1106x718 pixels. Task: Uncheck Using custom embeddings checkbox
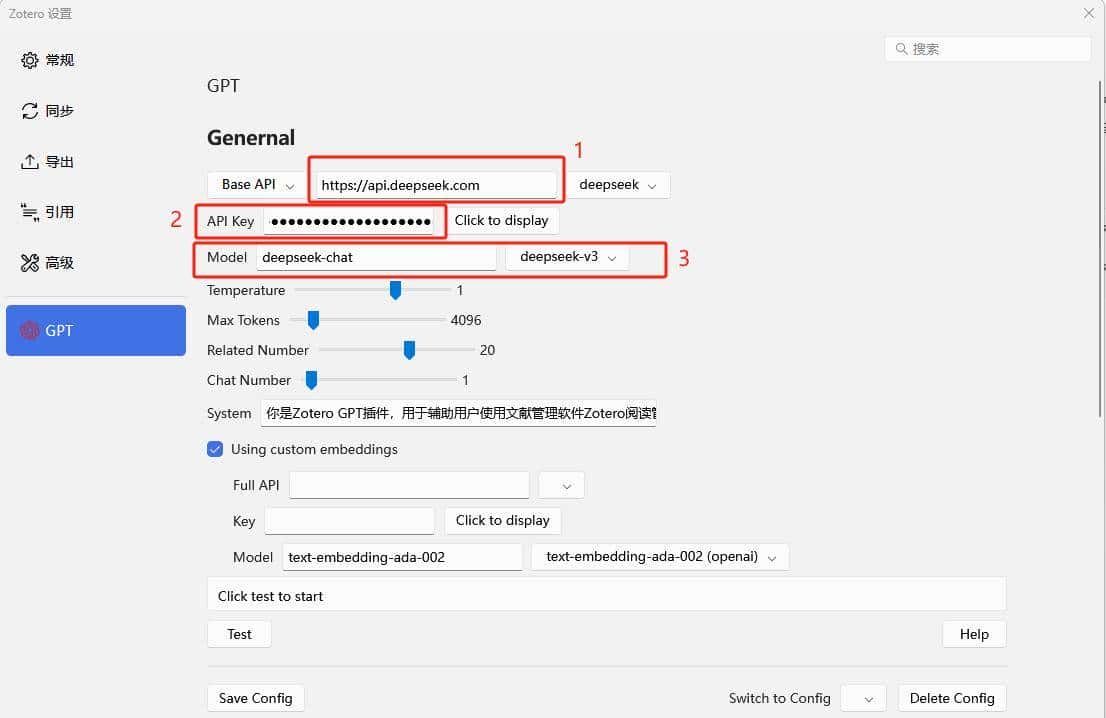(x=215, y=449)
